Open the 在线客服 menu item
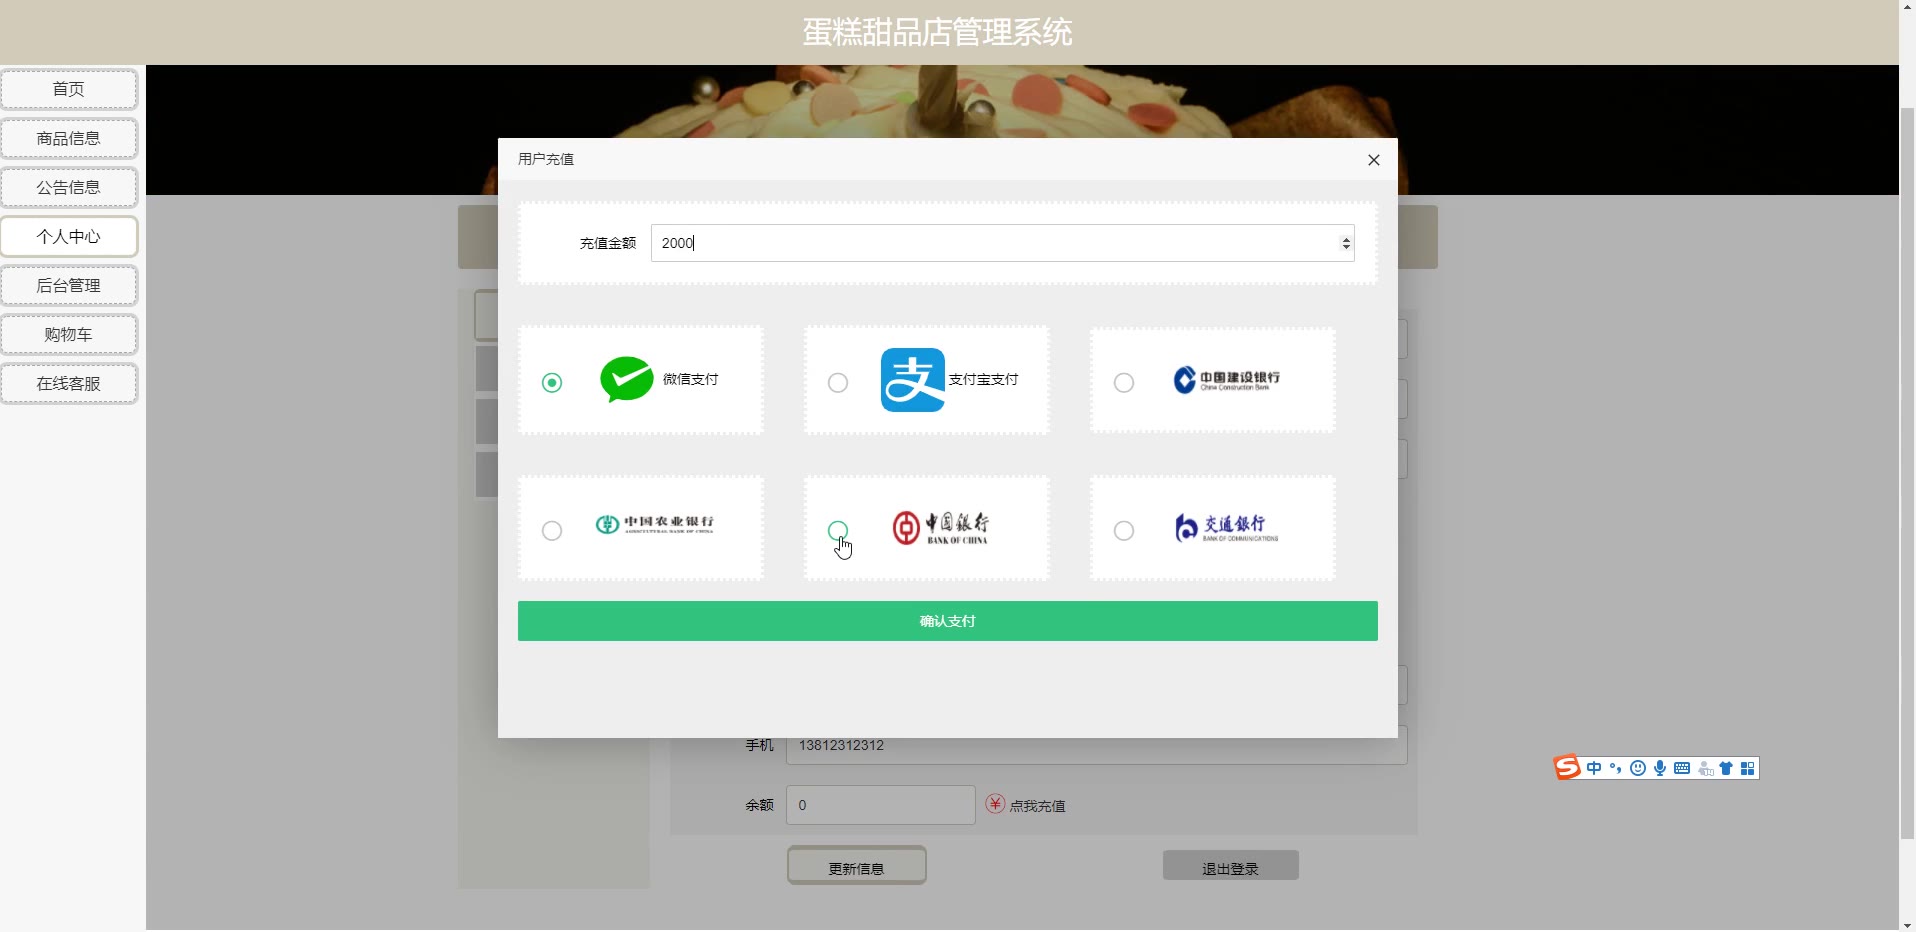 pyautogui.click(x=69, y=383)
